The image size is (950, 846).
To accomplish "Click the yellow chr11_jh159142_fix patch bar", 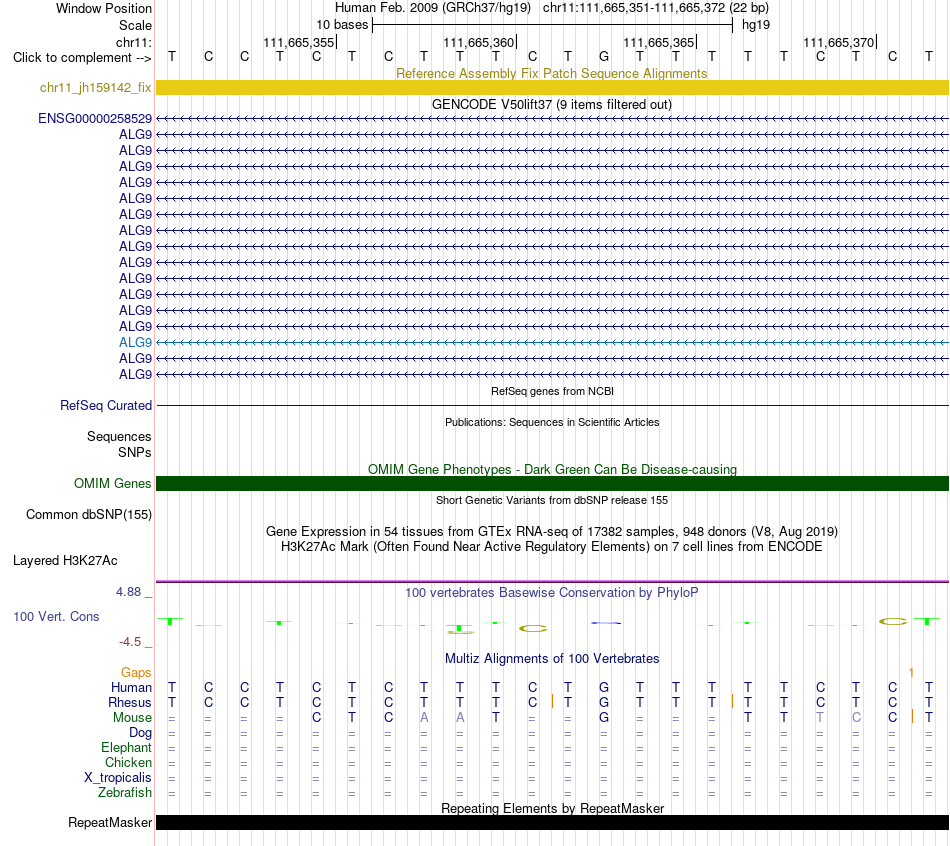I will click(552, 87).
